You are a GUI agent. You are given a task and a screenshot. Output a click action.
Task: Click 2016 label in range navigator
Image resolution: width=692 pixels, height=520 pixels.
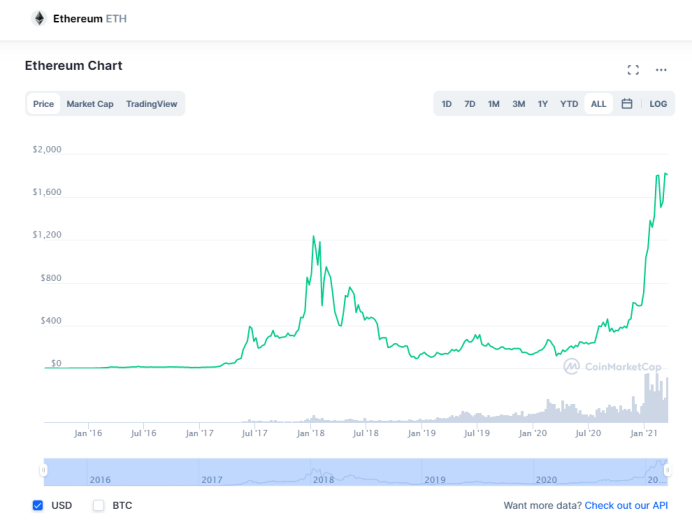(100, 480)
